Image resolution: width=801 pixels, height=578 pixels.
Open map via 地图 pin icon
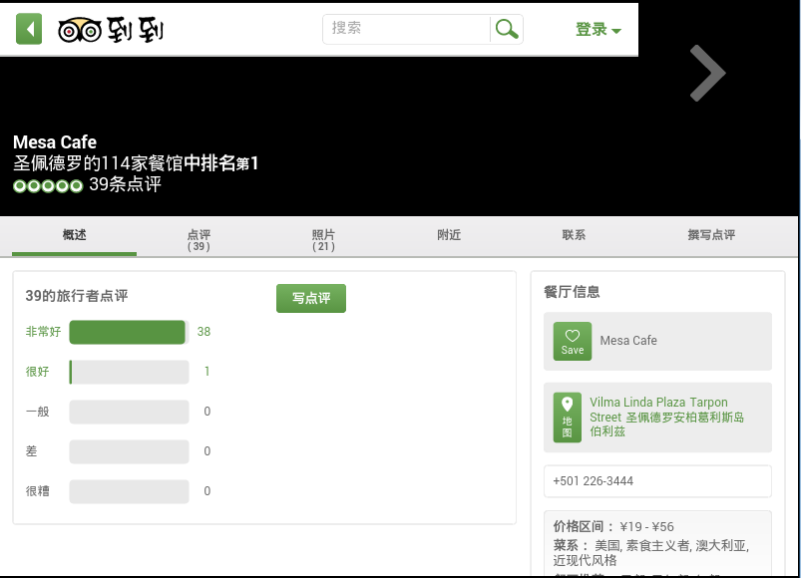[567, 417]
